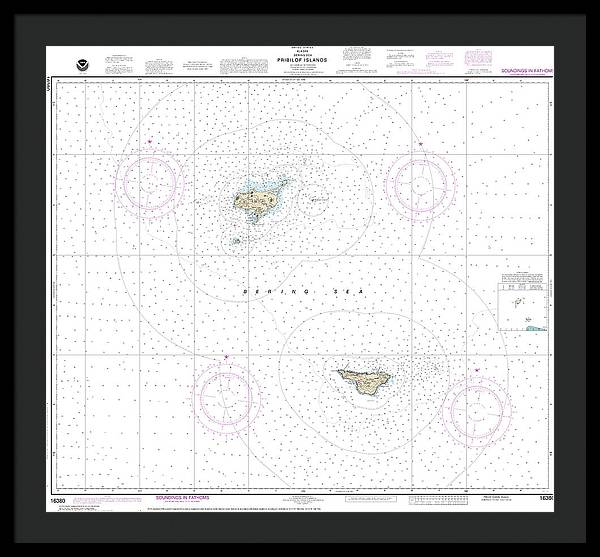The height and width of the screenshot is (557, 600).
Task: Click the lower-right compass rose
Action: pos(477,406)
